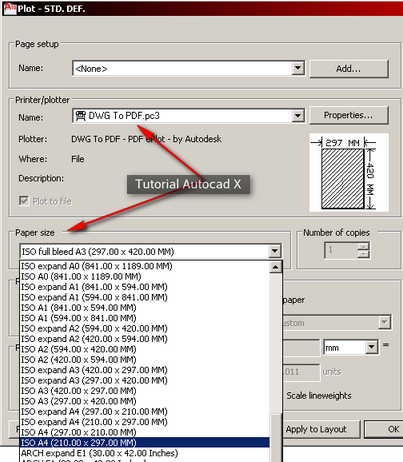Select ISO expand A4 (210.00 x 297.00 MM)
The height and width of the screenshot is (462, 403).
pos(145,422)
